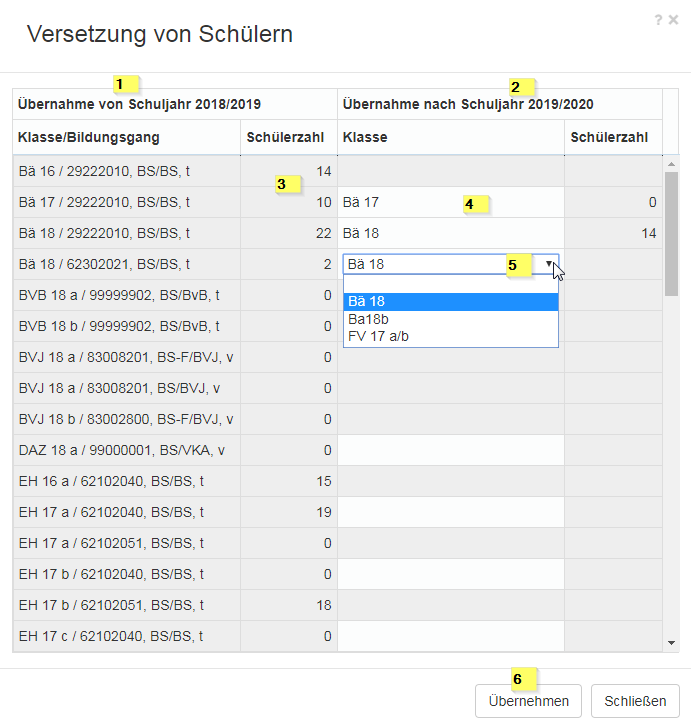
Task: Click empty class cell for EH 17 a / 62102040
Action: click(x=450, y=512)
